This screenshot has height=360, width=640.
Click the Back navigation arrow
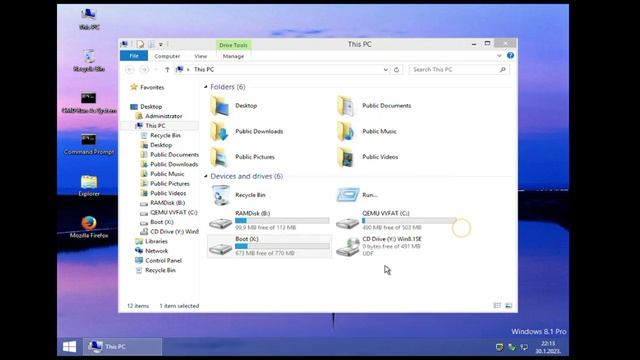tap(130, 70)
